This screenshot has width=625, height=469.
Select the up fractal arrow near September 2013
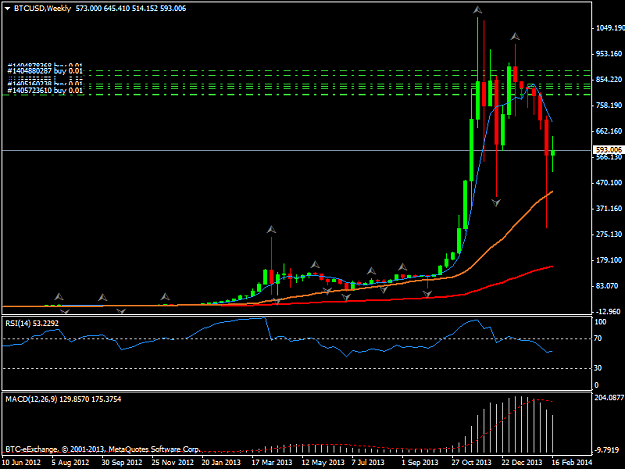pos(403,267)
